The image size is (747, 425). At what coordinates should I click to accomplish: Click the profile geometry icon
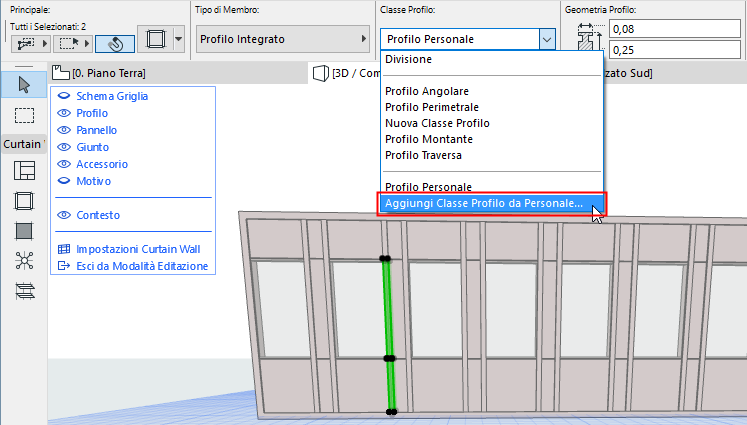point(587,39)
